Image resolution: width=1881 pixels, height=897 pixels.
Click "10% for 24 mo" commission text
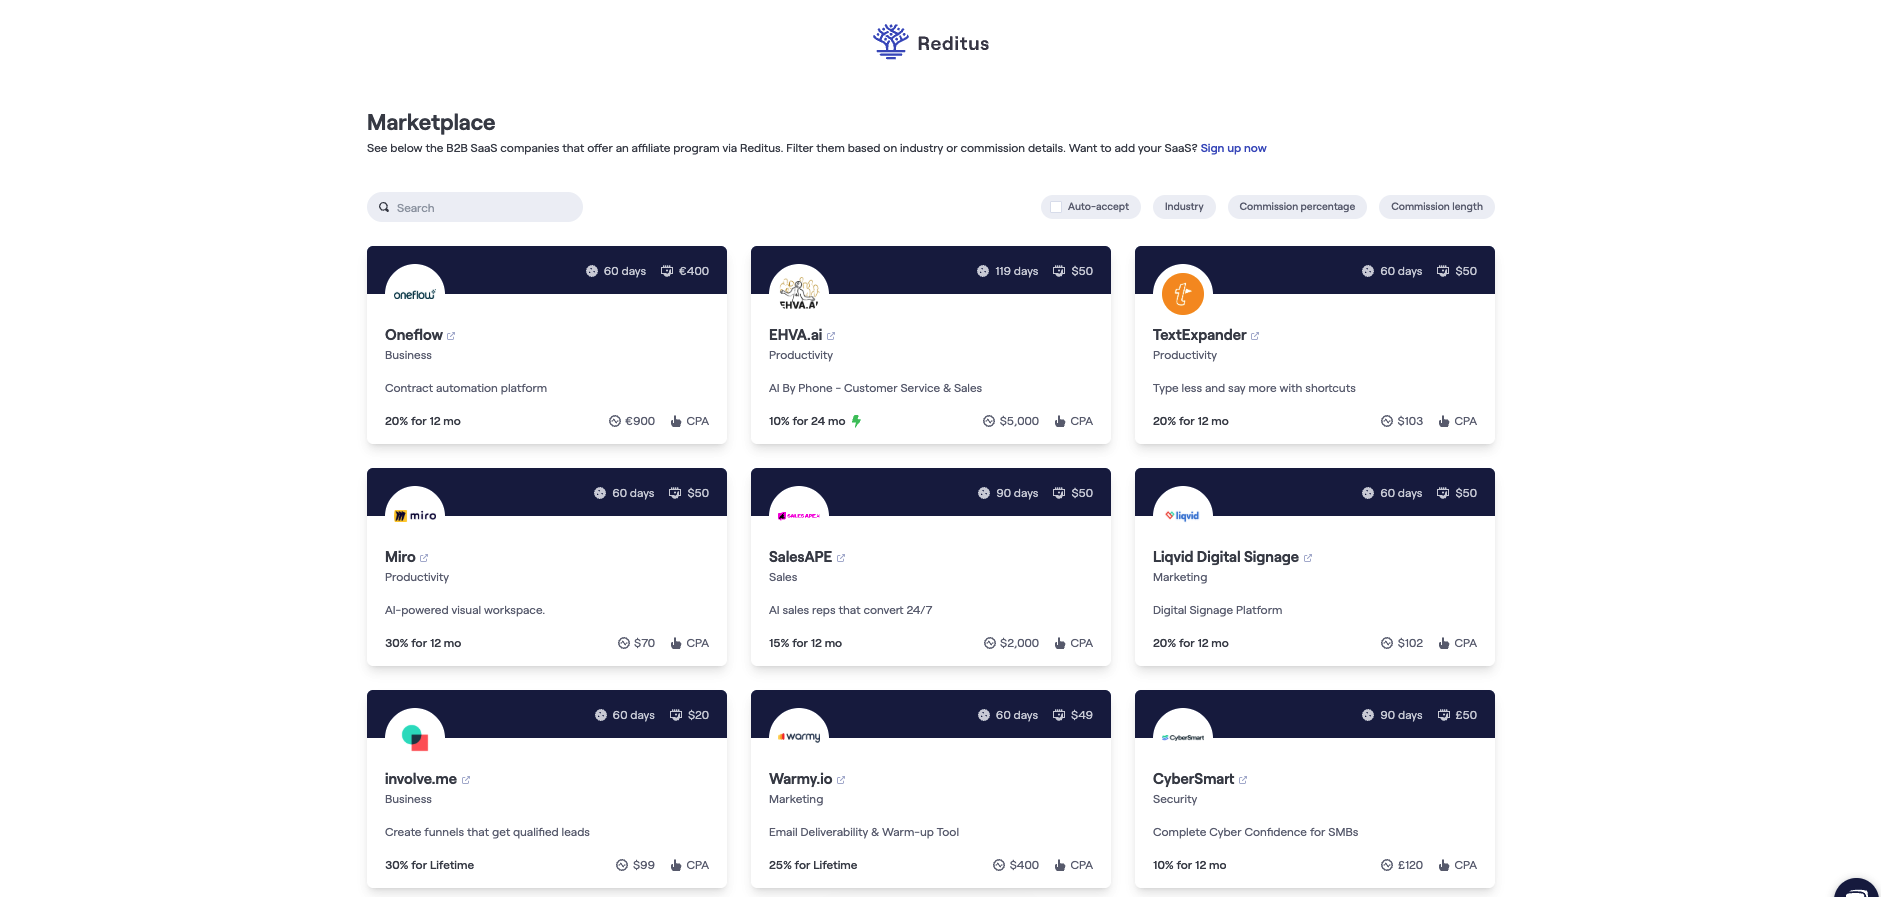pyautogui.click(x=807, y=421)
